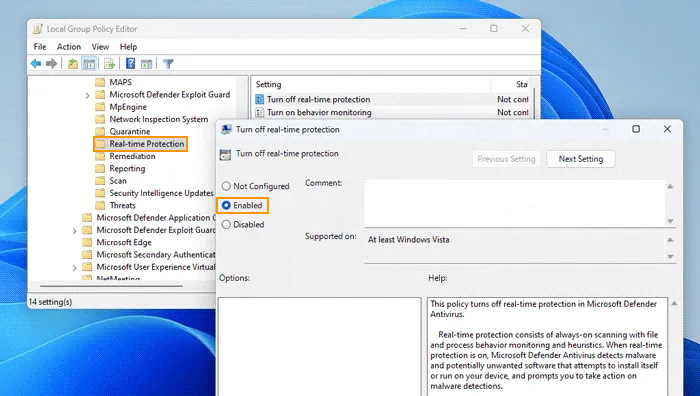Open the View menu

tap(100, 46)
